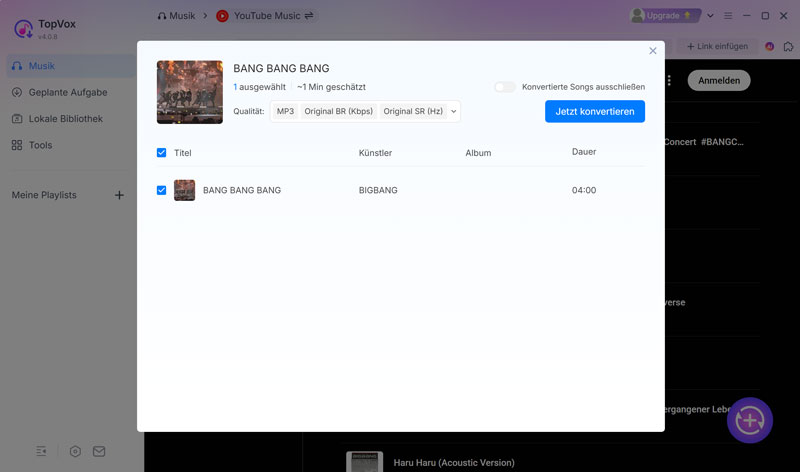The height and width of the screenshot is (472, 800).
Task: Click the Meine Playlists label
Action: pyautogui.click(x=44, y=195)
